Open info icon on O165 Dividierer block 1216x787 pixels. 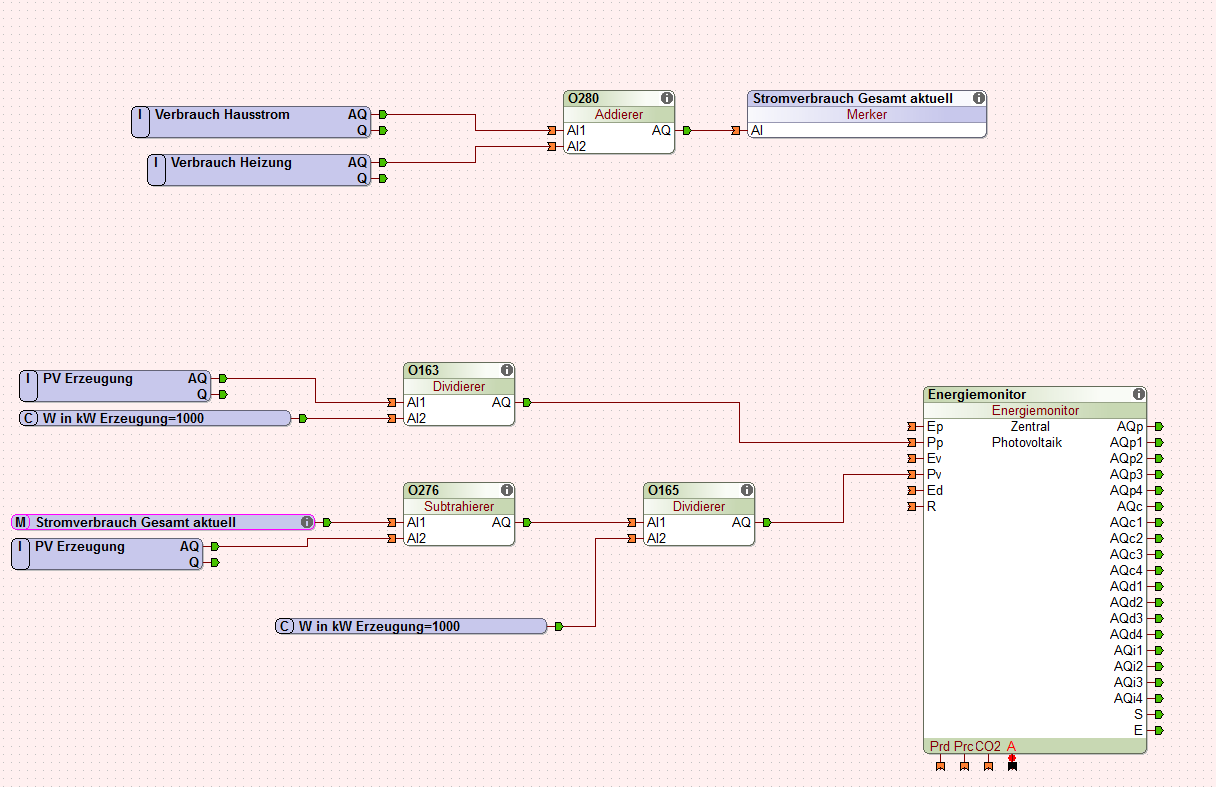pyautogui.click(x=747, y=490)
